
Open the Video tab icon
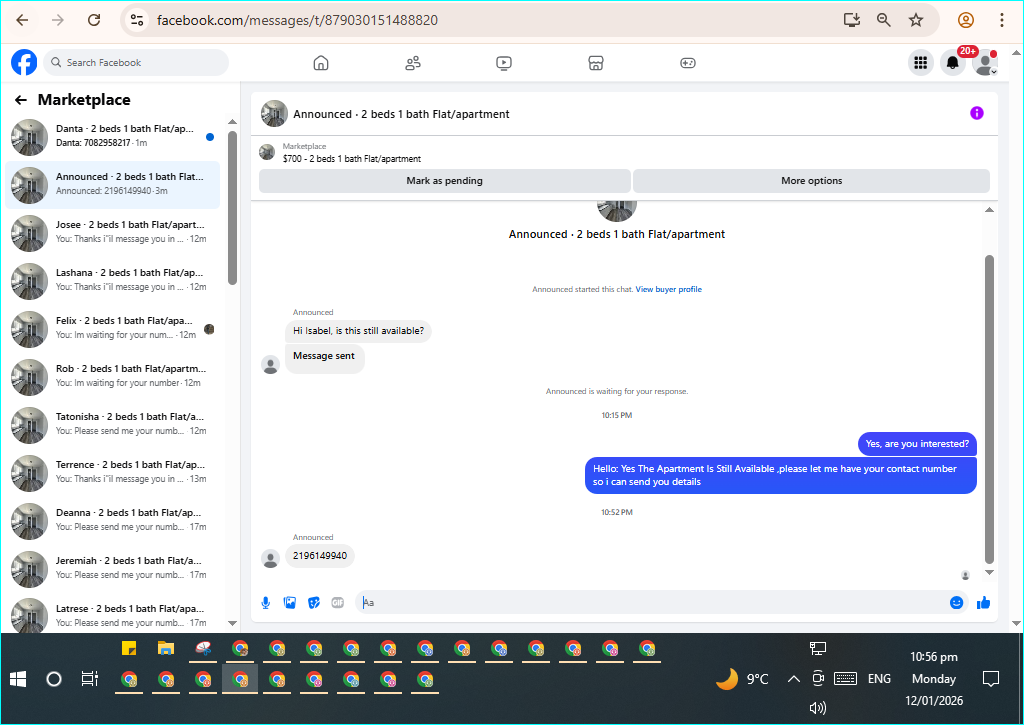click(x=504, y=63)
